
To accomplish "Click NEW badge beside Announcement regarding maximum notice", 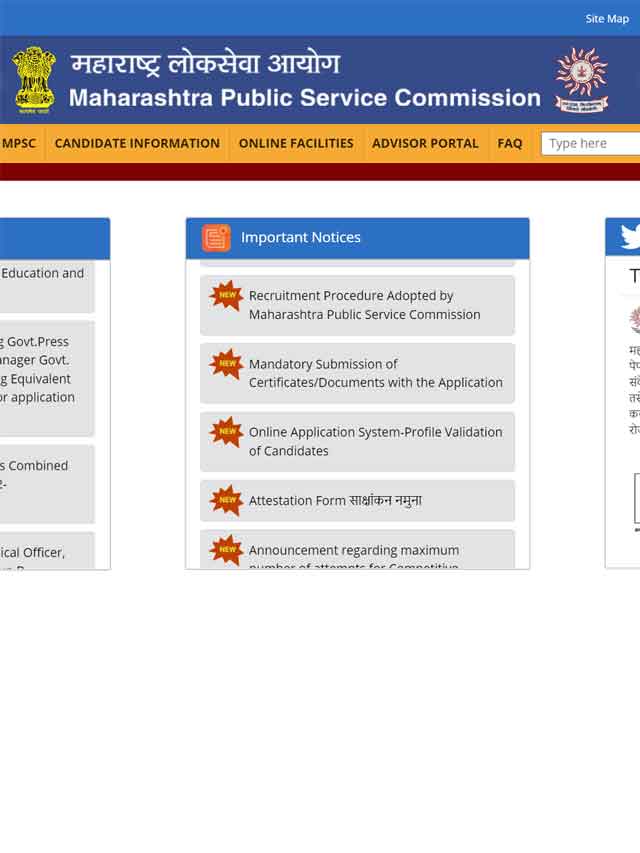I will pyautogui.click(x=226, y=550).
